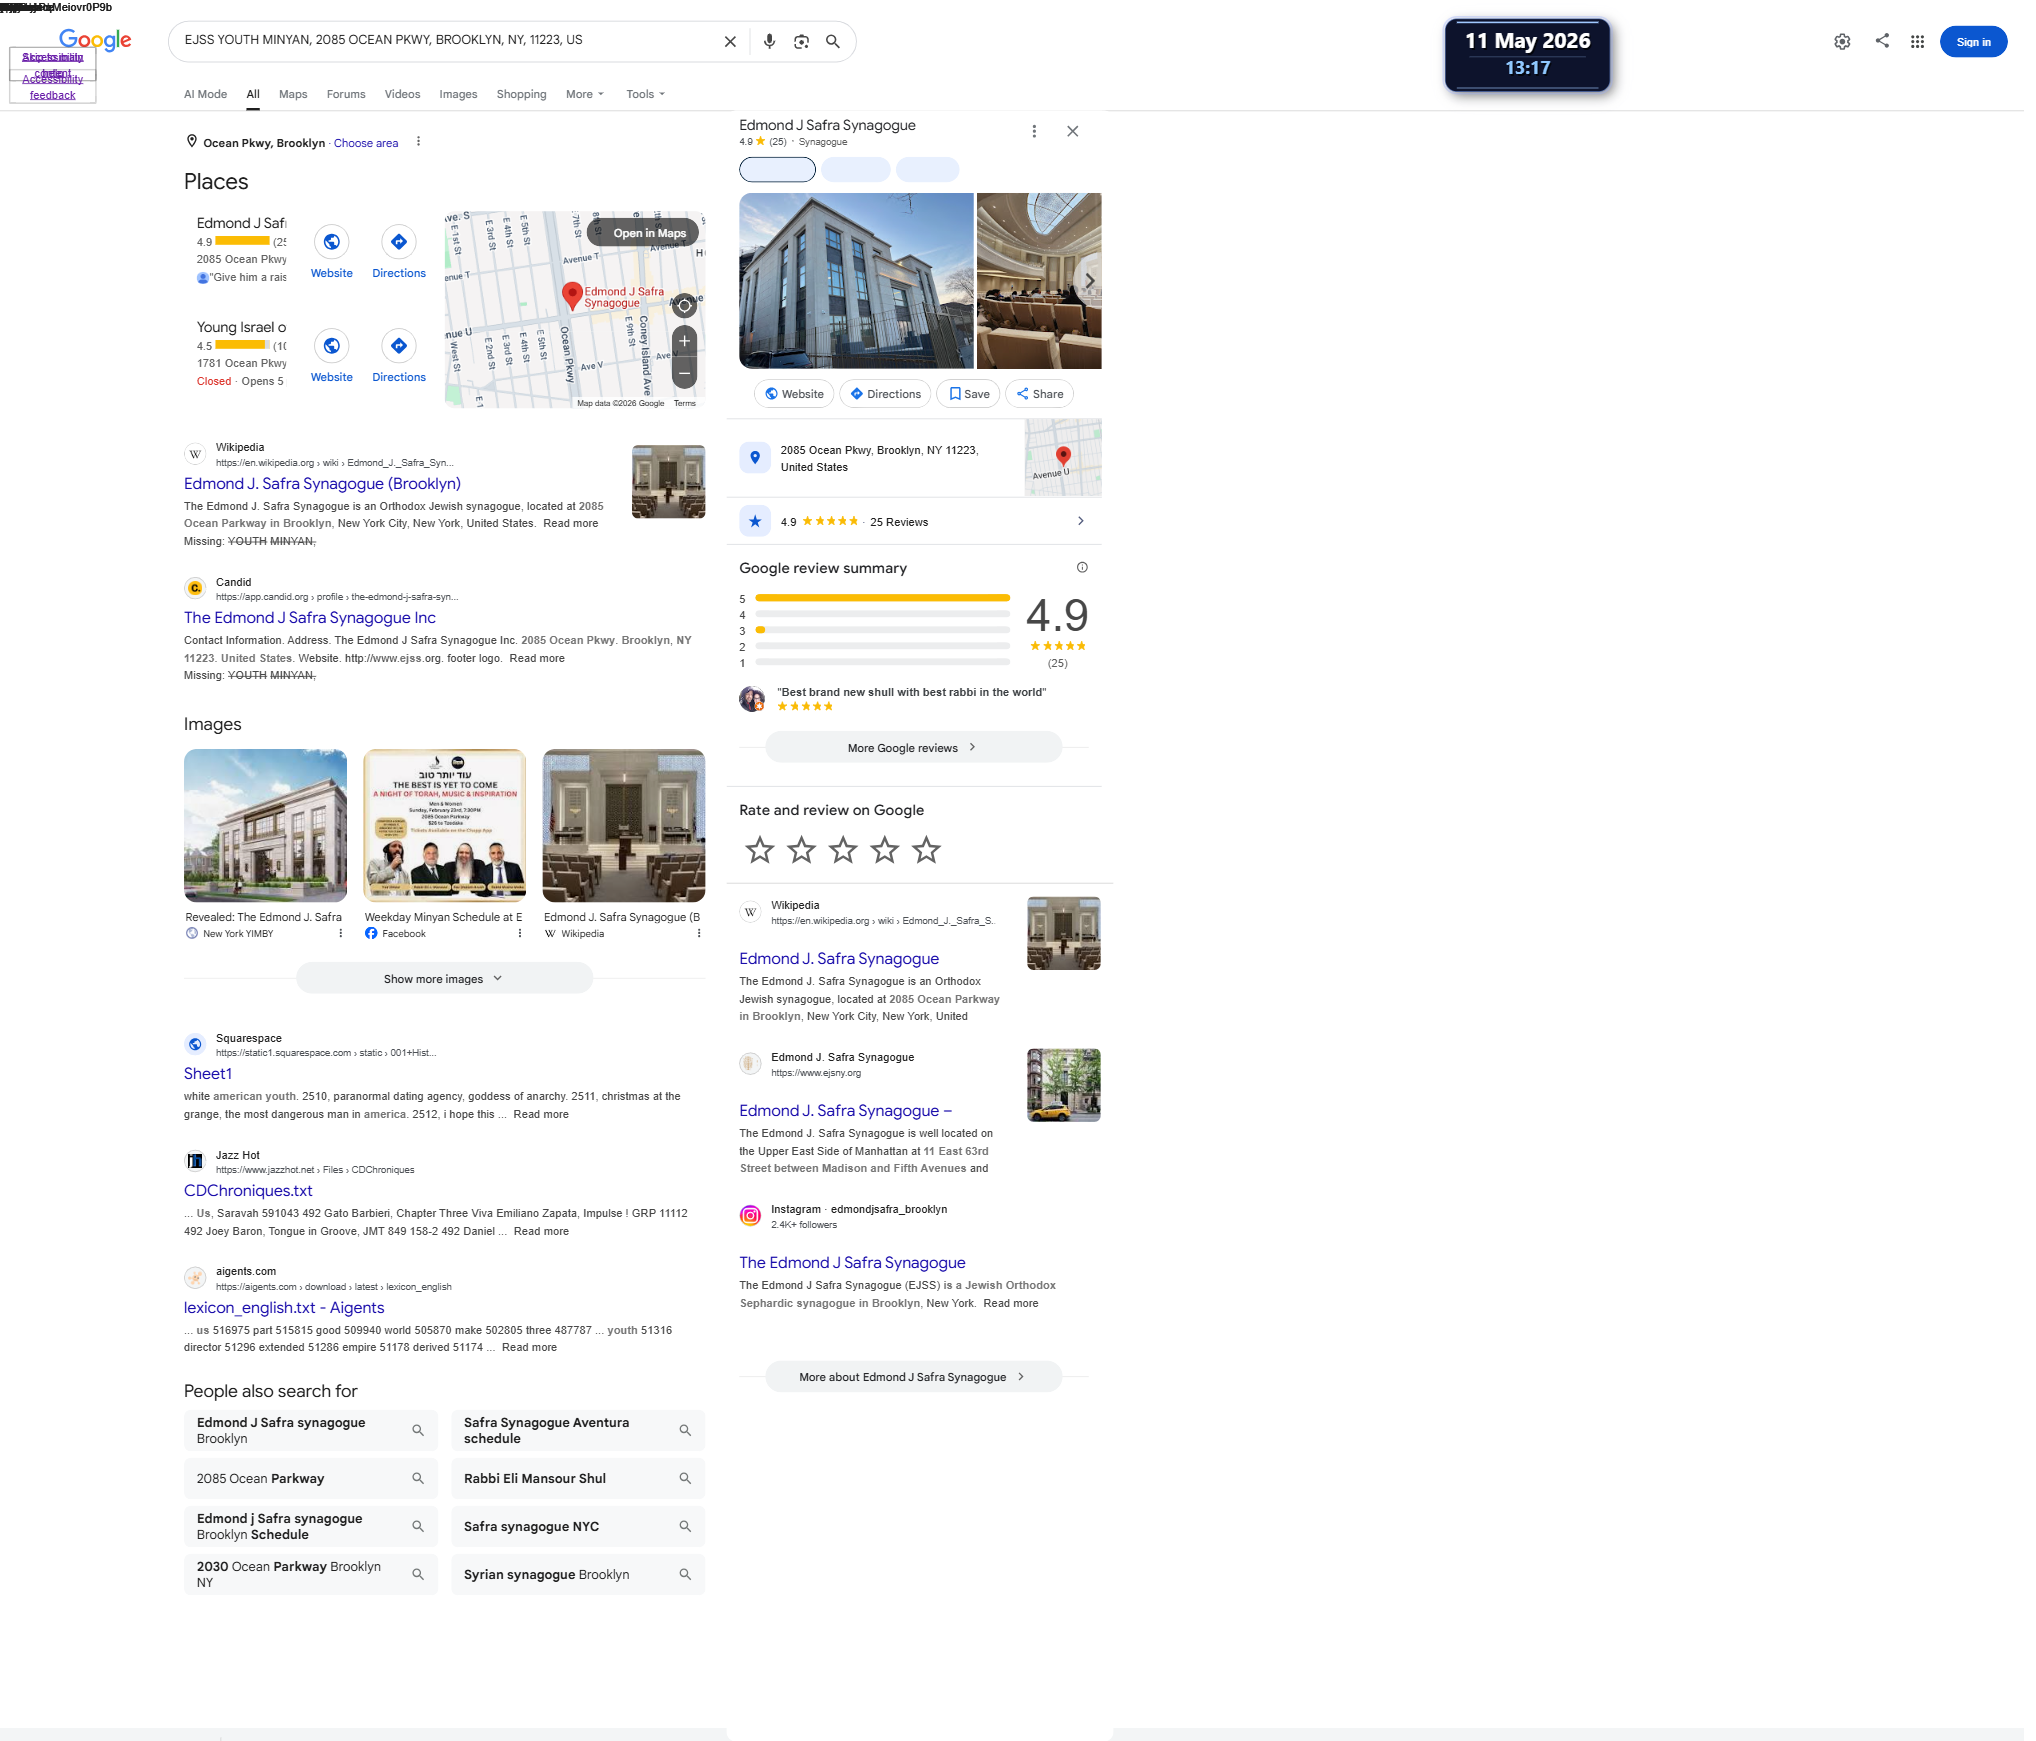Close the Edmond J Safra Synagogue panel
2036x1741 pixels.
coord(1072,131)
